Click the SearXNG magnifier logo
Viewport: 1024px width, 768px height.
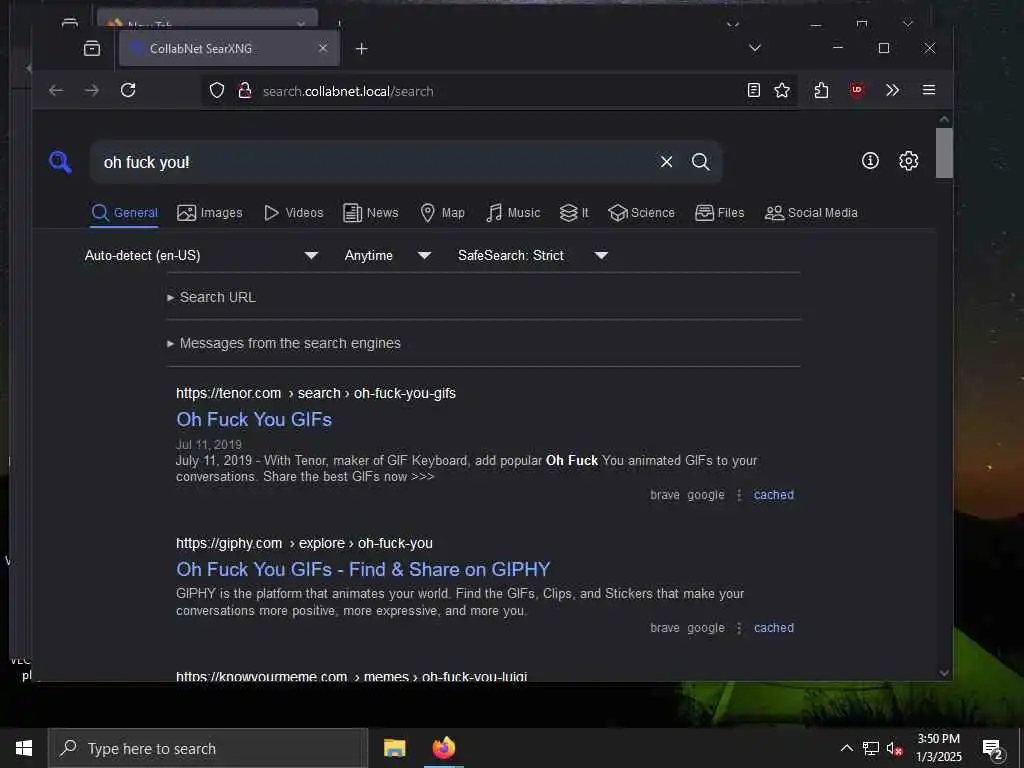pos(60,162)
